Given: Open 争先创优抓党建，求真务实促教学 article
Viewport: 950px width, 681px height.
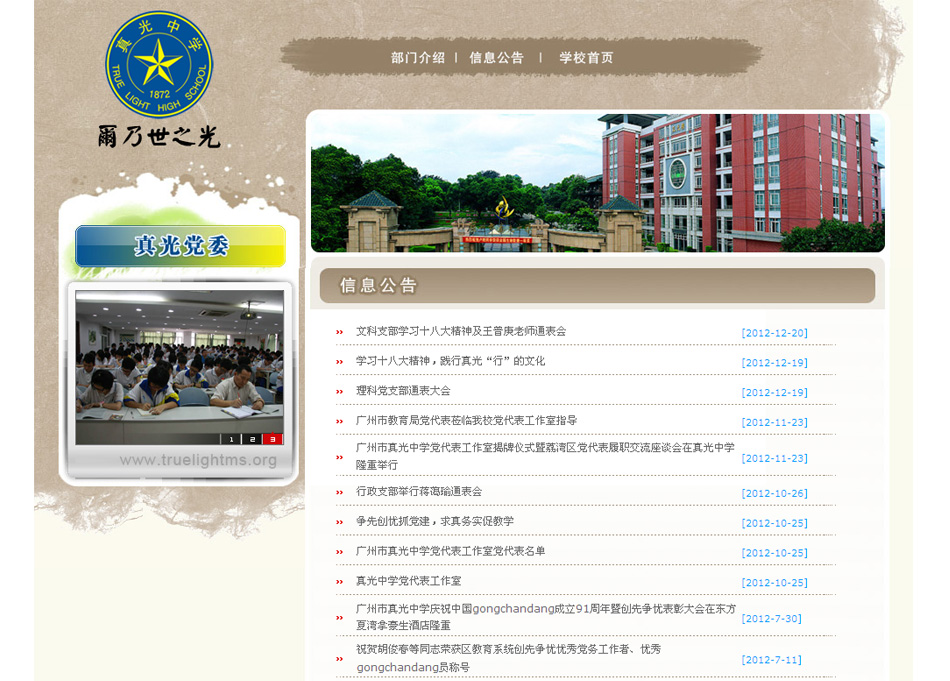Looking at the screenshot, I should coord(434,521).
